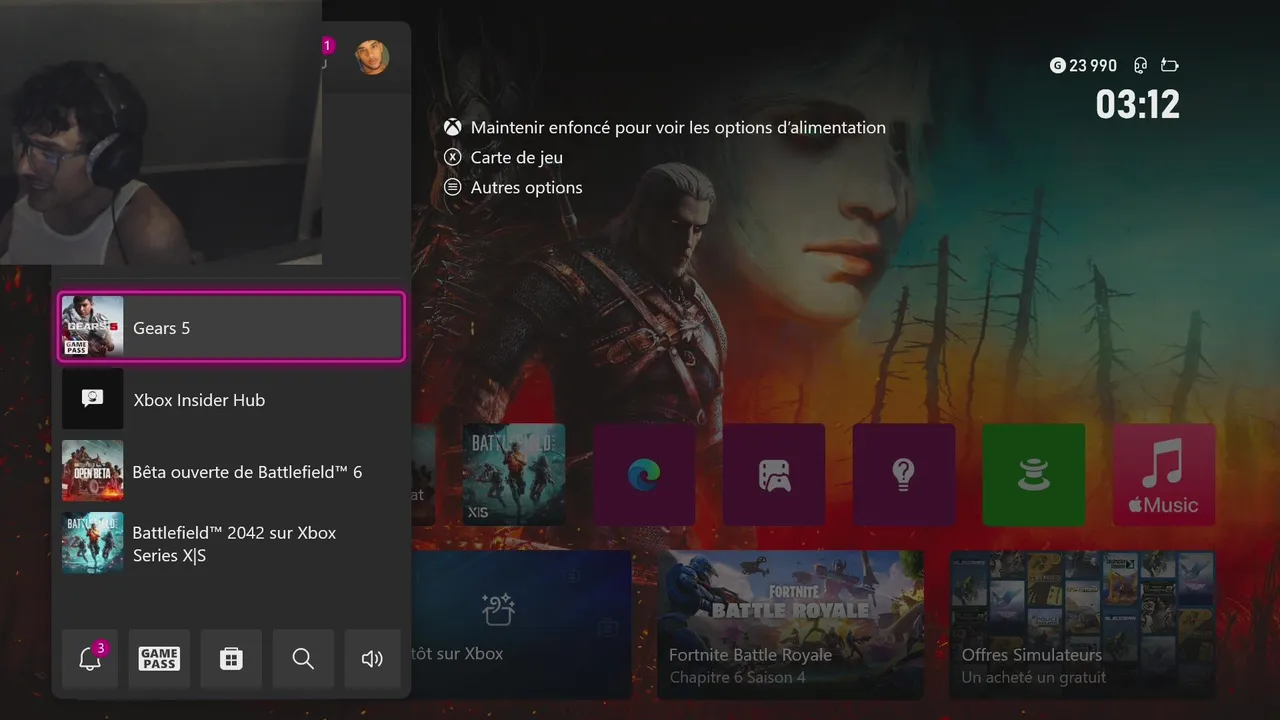Open Fortnite Battle Royale card
Image resolution: width=1280 pixels, height=720 pixels.
tap(790, 624)
